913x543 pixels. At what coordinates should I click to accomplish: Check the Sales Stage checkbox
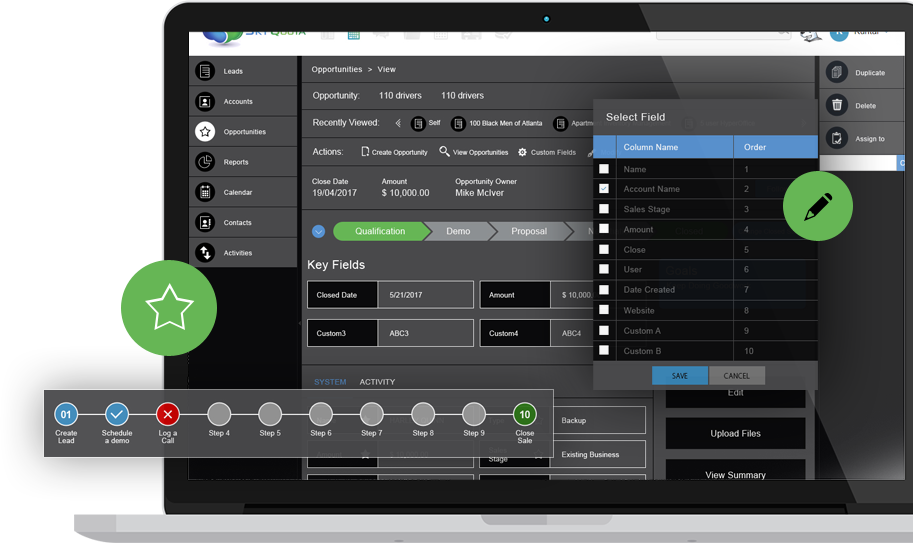tap(604, 209)
